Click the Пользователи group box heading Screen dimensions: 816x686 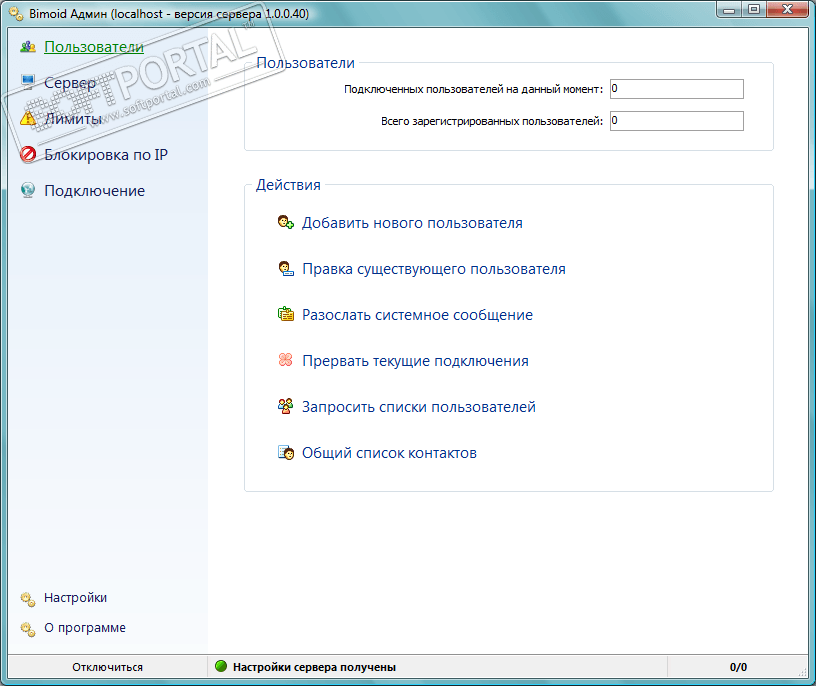pyautogui.click(x=305, y=63)
